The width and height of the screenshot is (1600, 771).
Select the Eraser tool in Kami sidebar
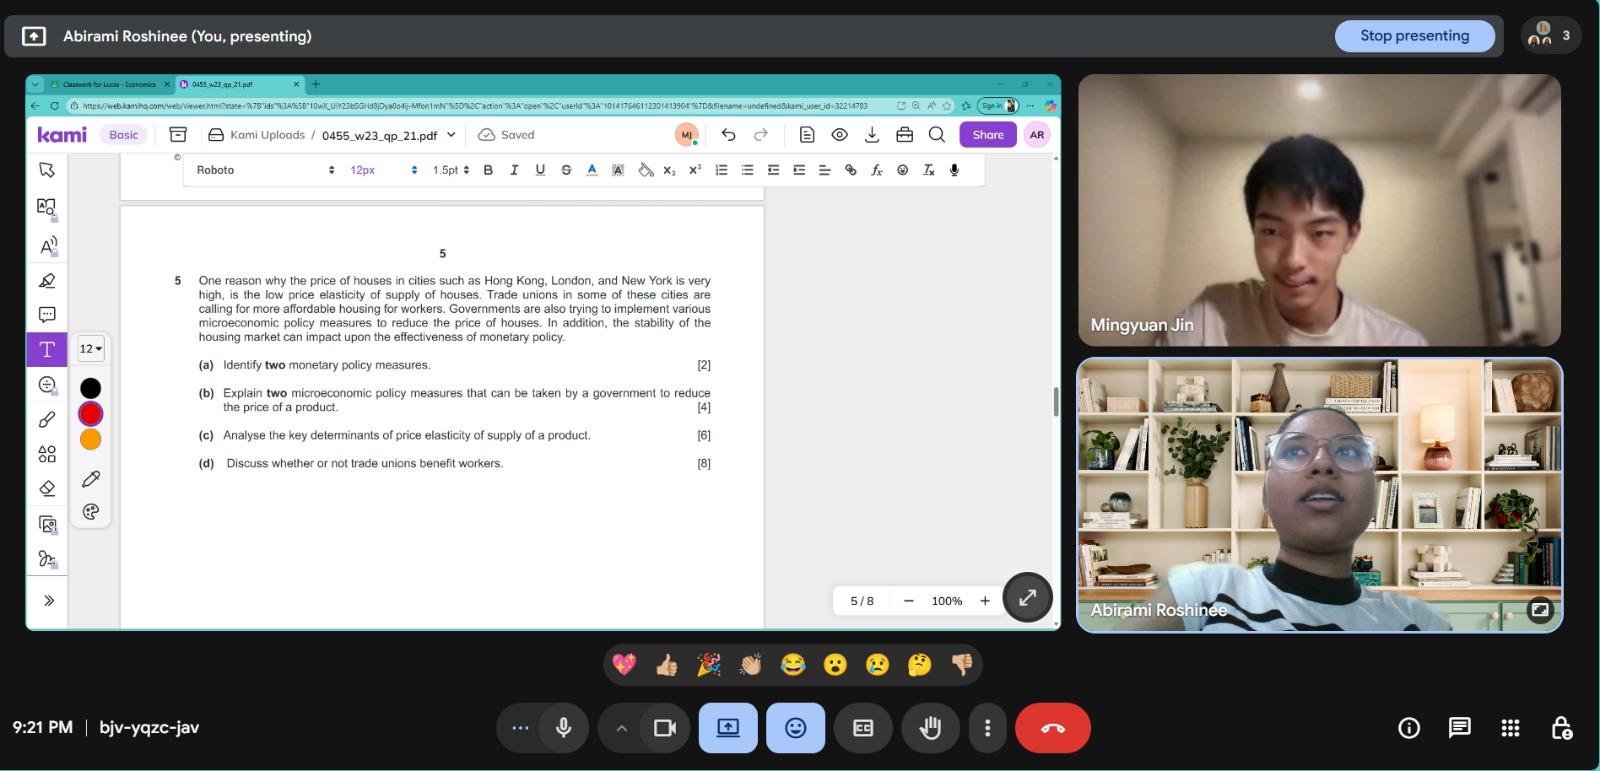pos(47,489)
